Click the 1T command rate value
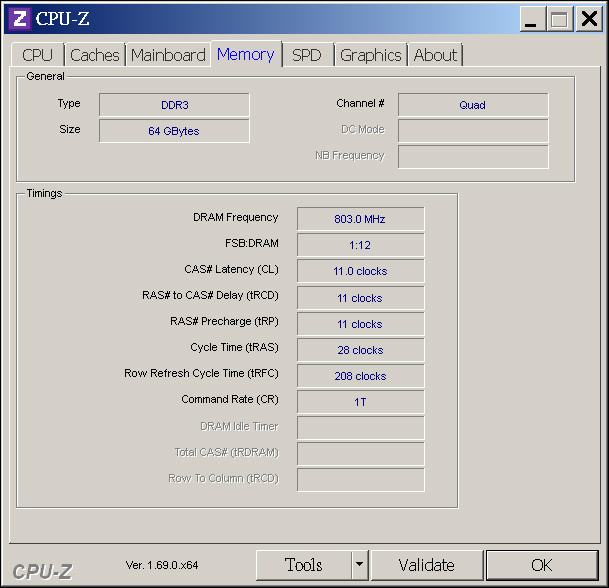Screen dimensions: 609x588 pyautogui.click(x=361, y=402)
